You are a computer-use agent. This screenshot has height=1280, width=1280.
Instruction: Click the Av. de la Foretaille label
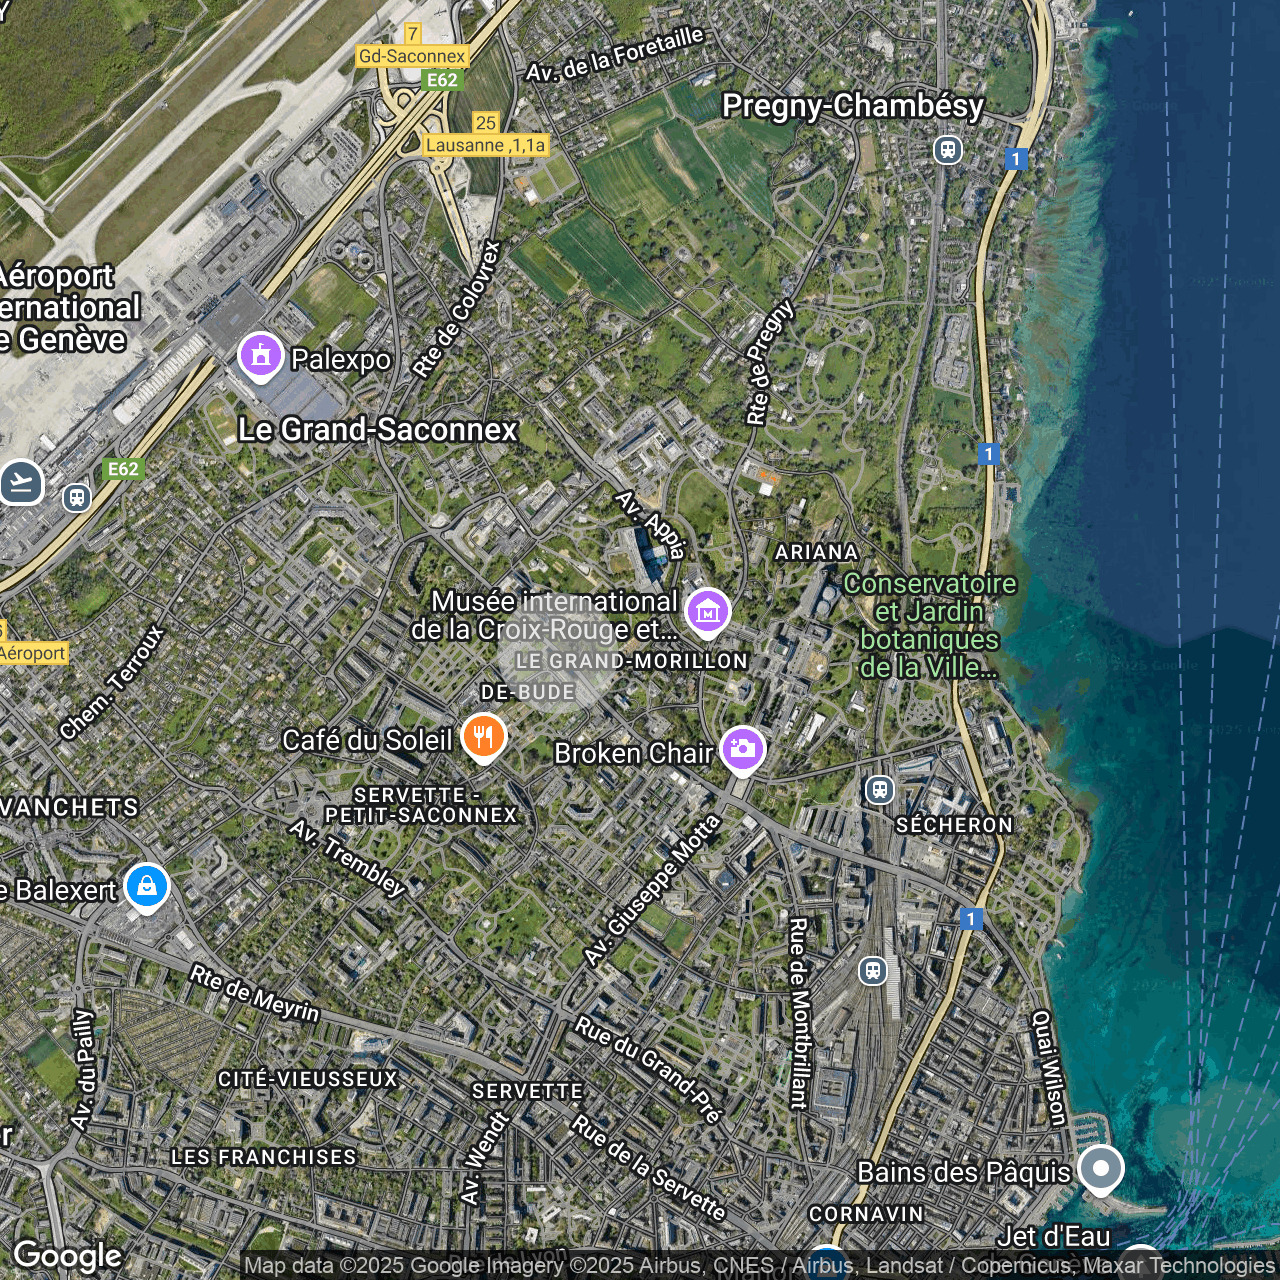[615, 54]
